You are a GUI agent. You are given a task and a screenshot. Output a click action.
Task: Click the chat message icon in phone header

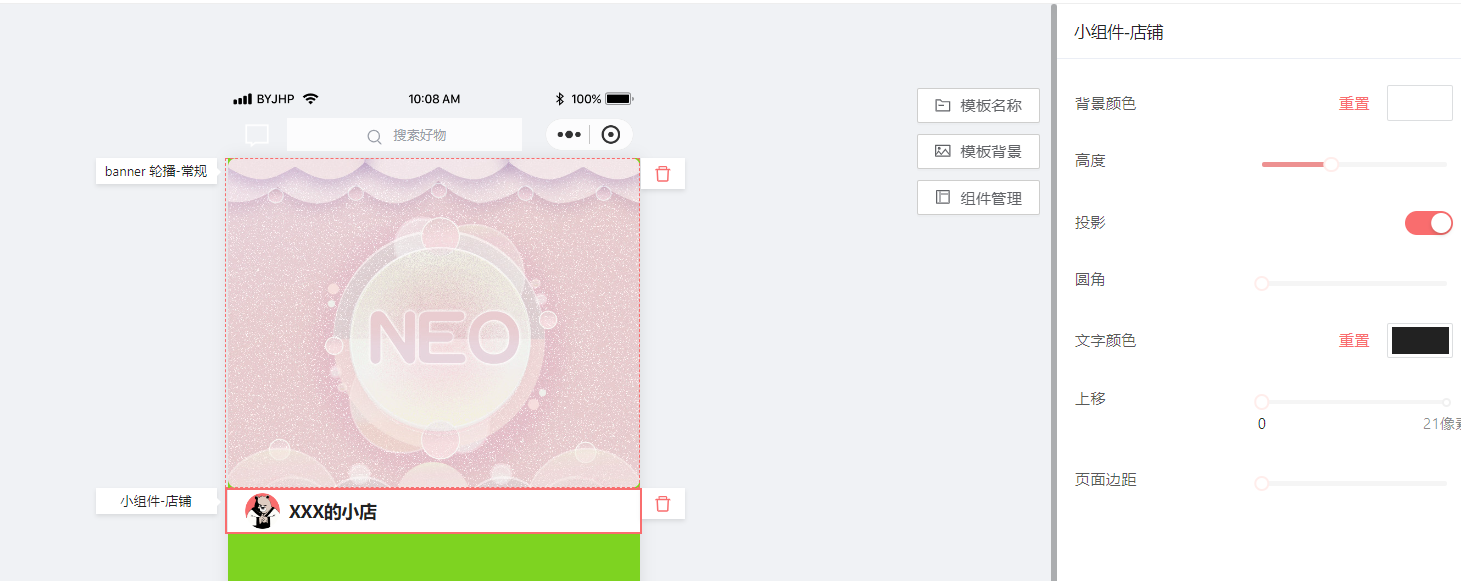pos(257,135)
